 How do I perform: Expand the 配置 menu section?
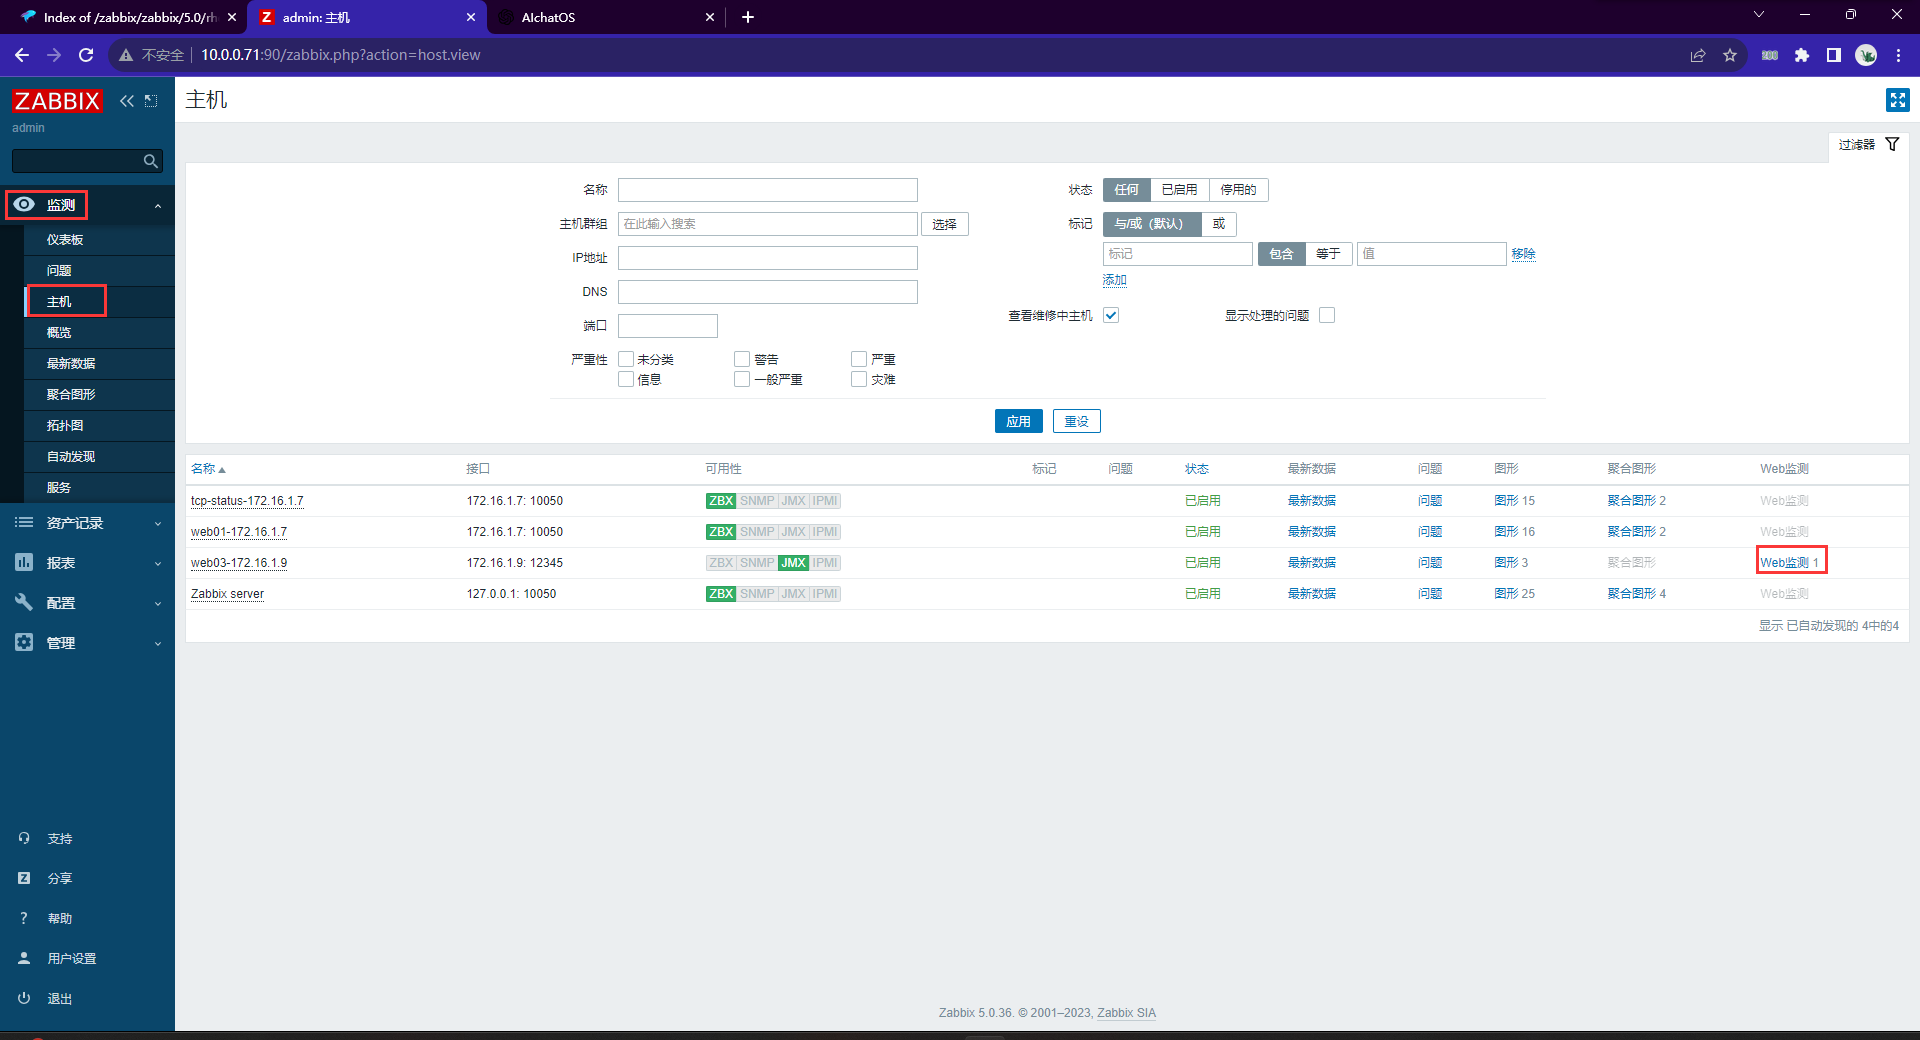point(157,604)
